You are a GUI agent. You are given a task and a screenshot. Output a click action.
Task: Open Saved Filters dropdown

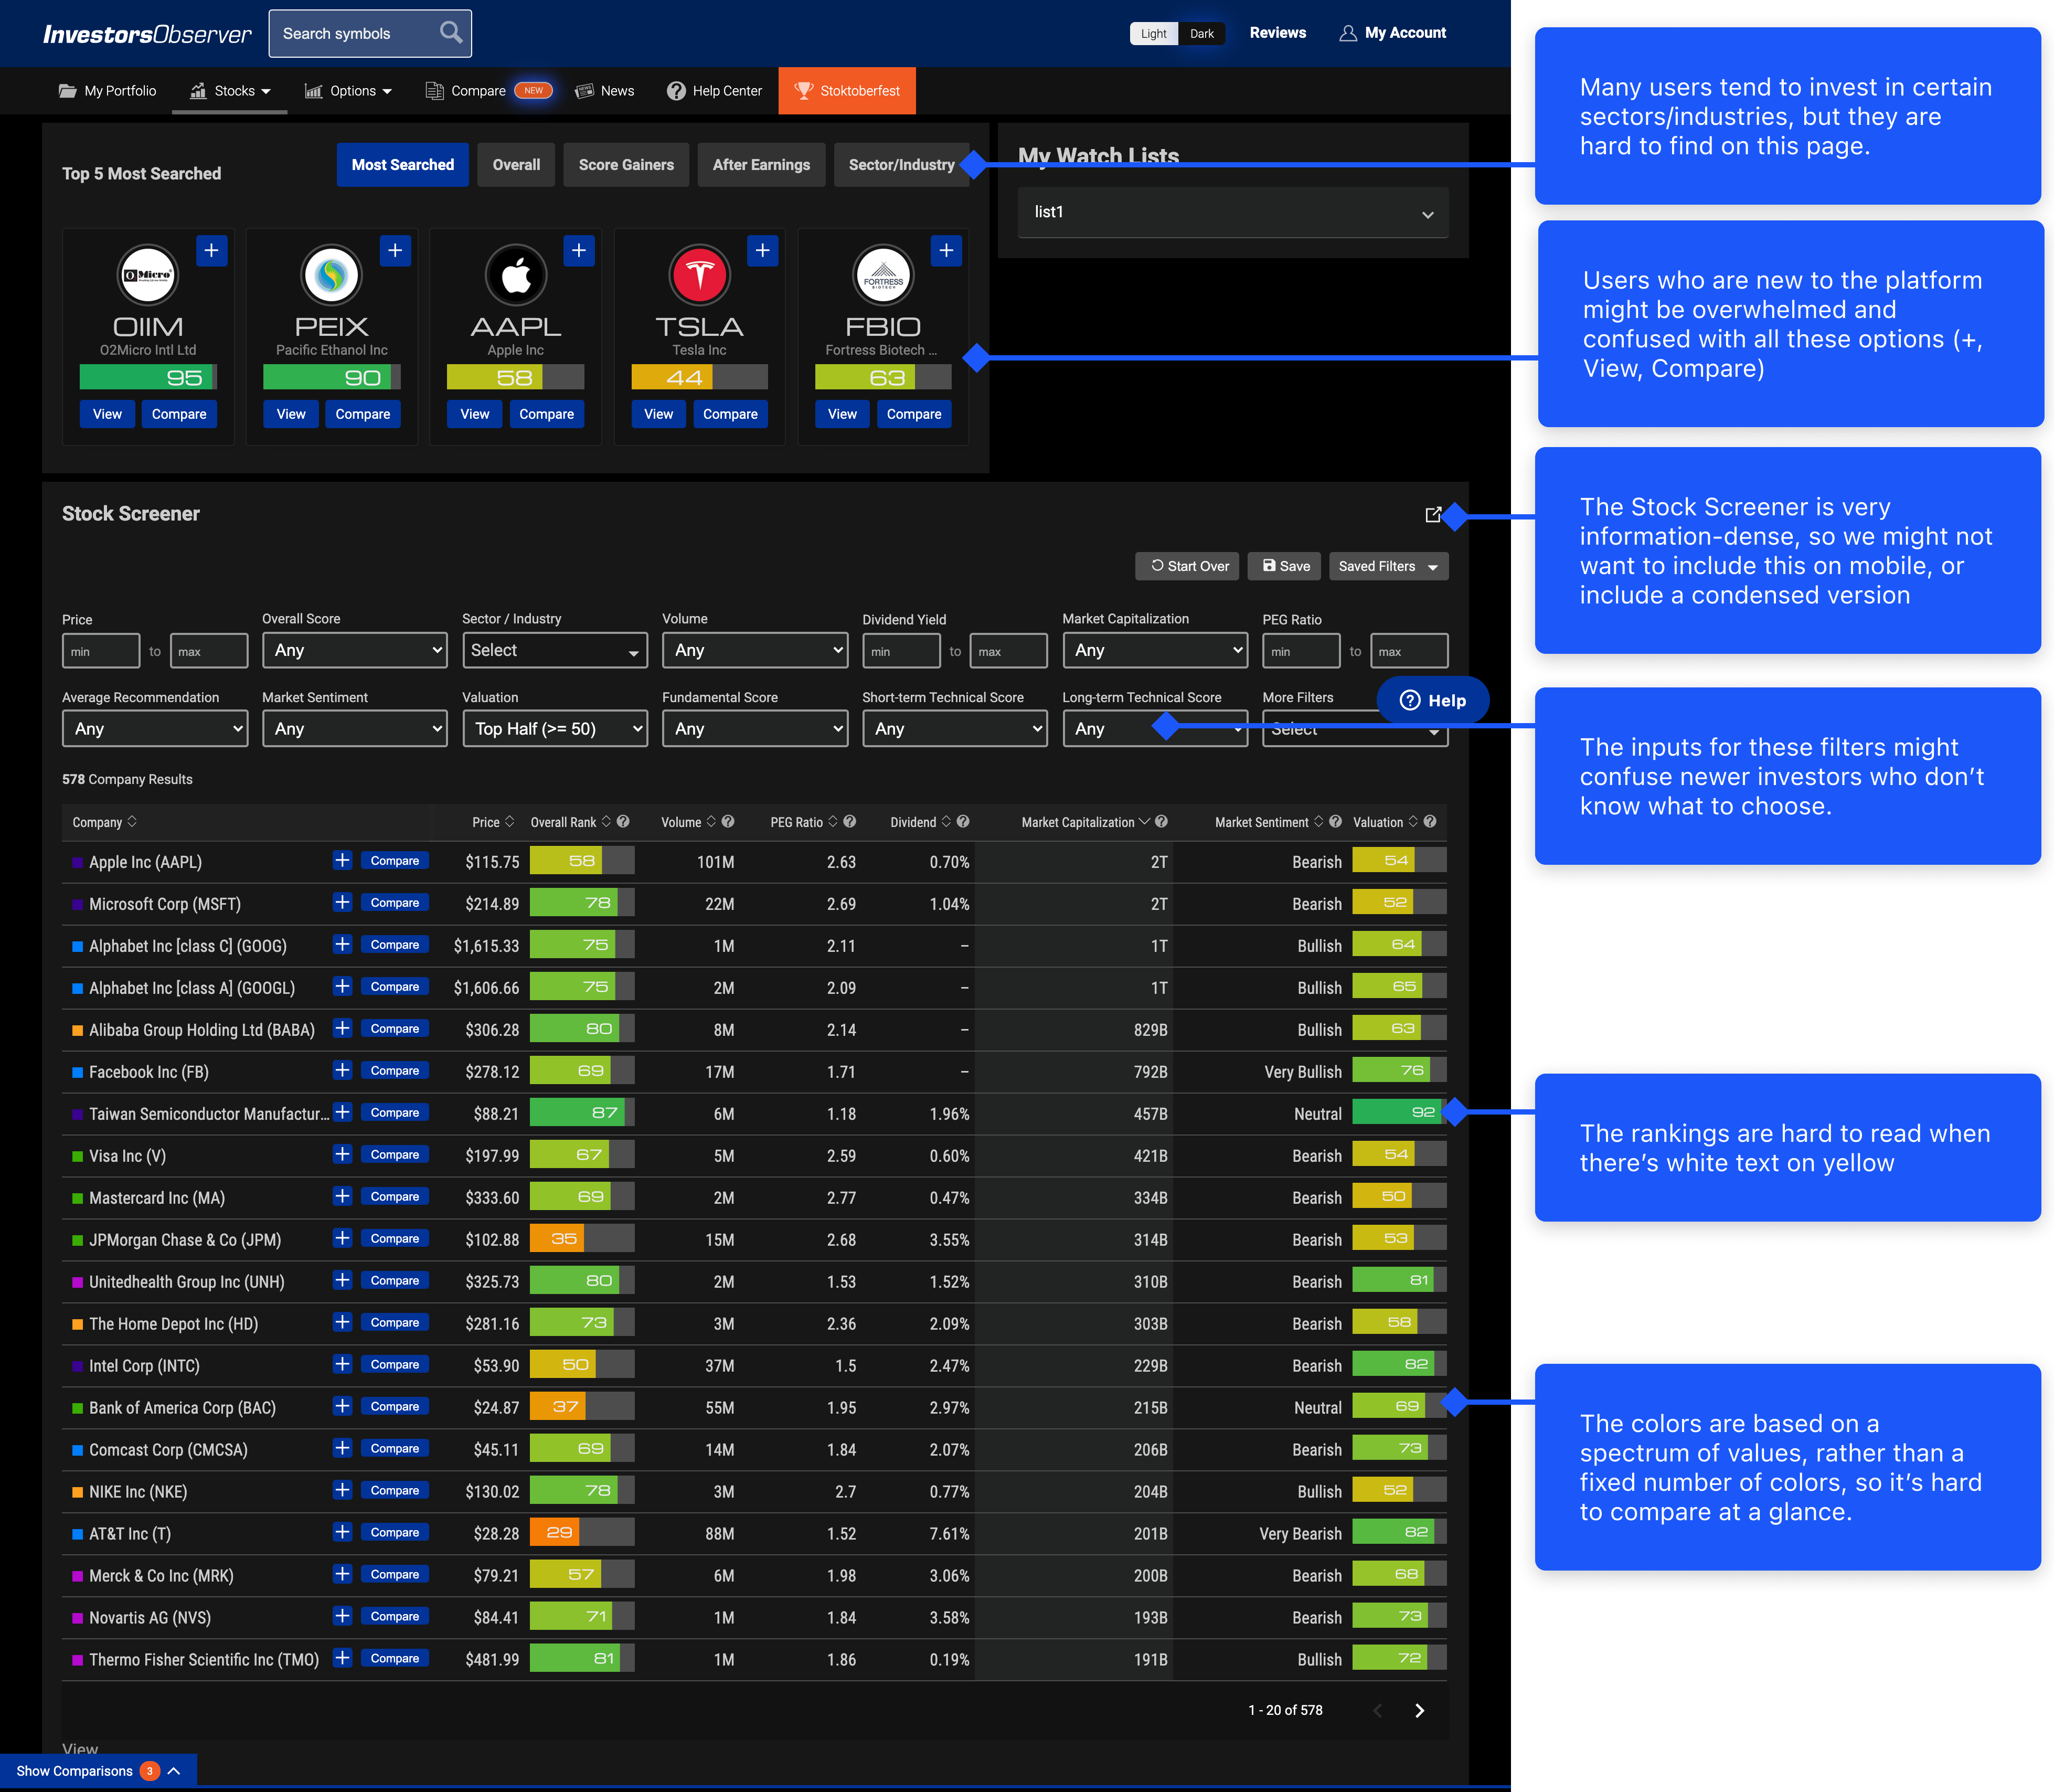pyautogui.click(x=1388, y=566)
